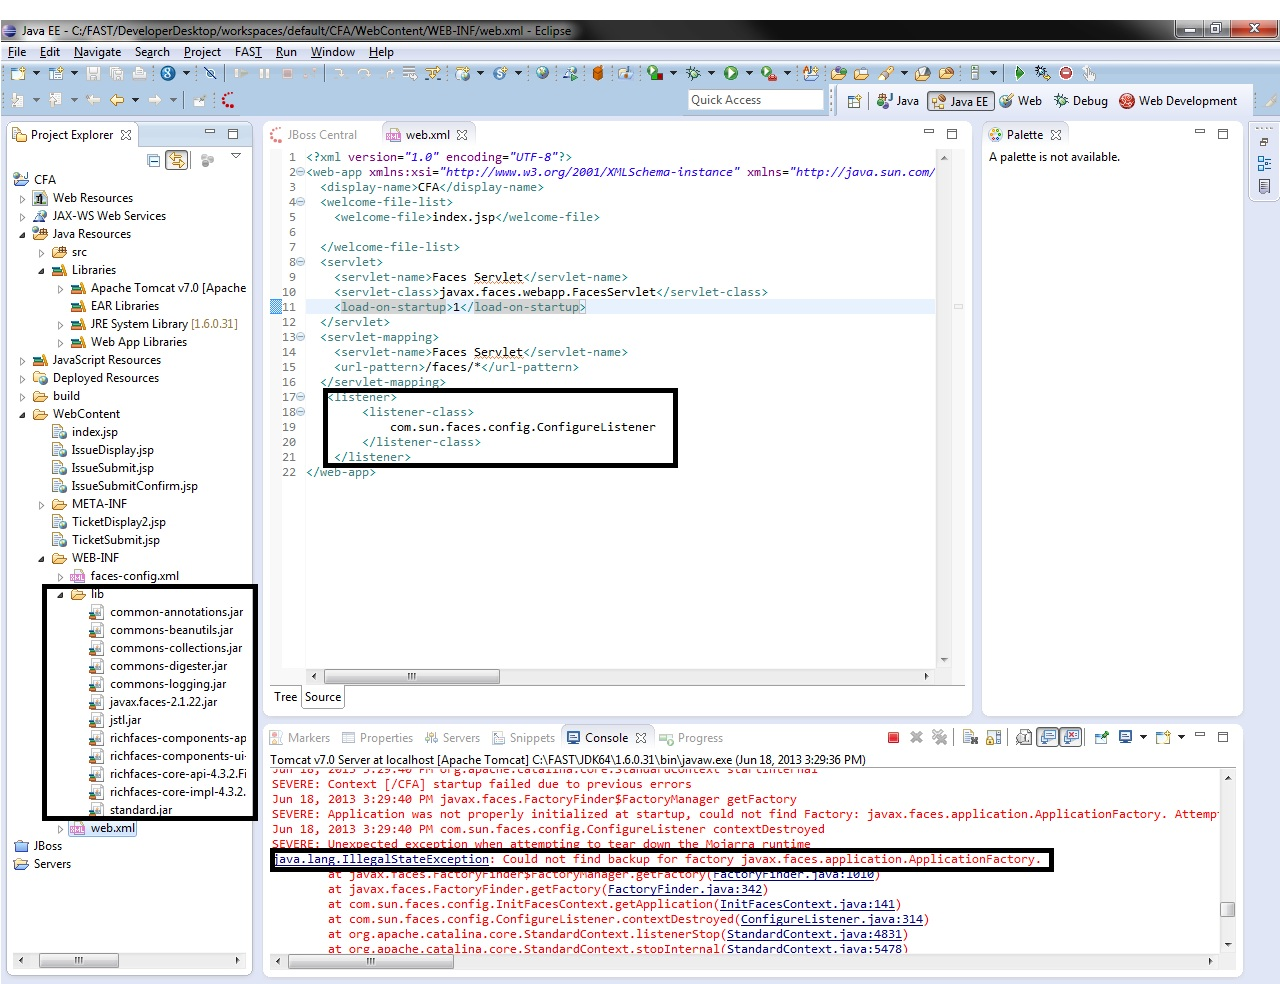The image size is (1280, 984).
Task: Collapse the lib folder tree node
Action: (60, 595)
